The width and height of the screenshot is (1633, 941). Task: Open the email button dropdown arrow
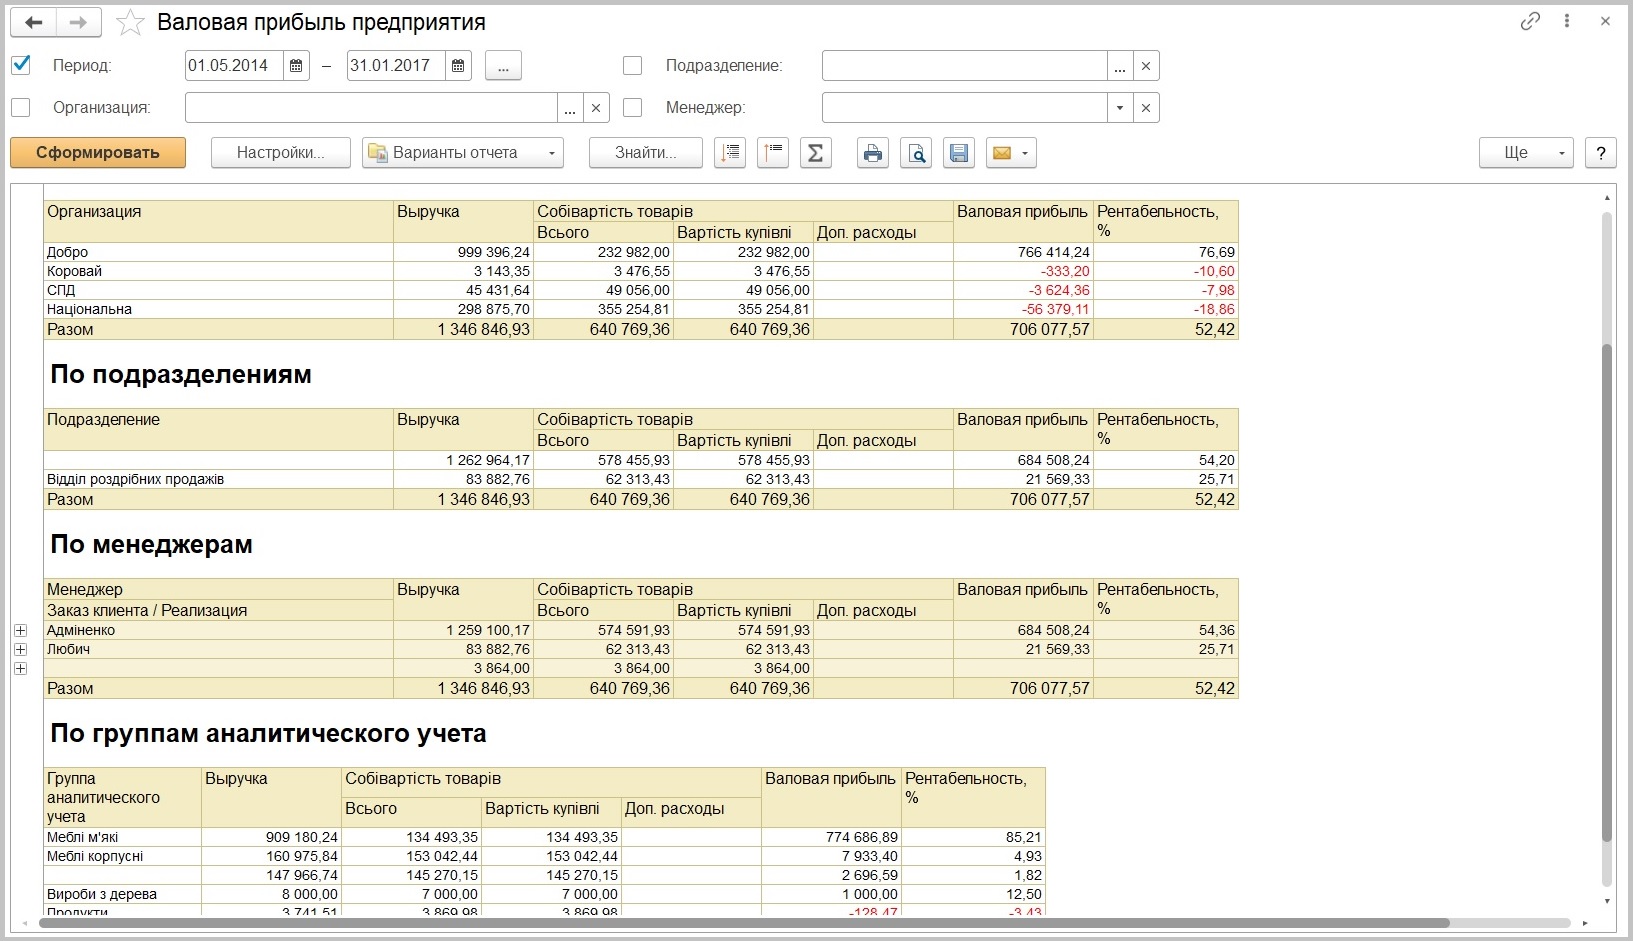point(1025,153)
